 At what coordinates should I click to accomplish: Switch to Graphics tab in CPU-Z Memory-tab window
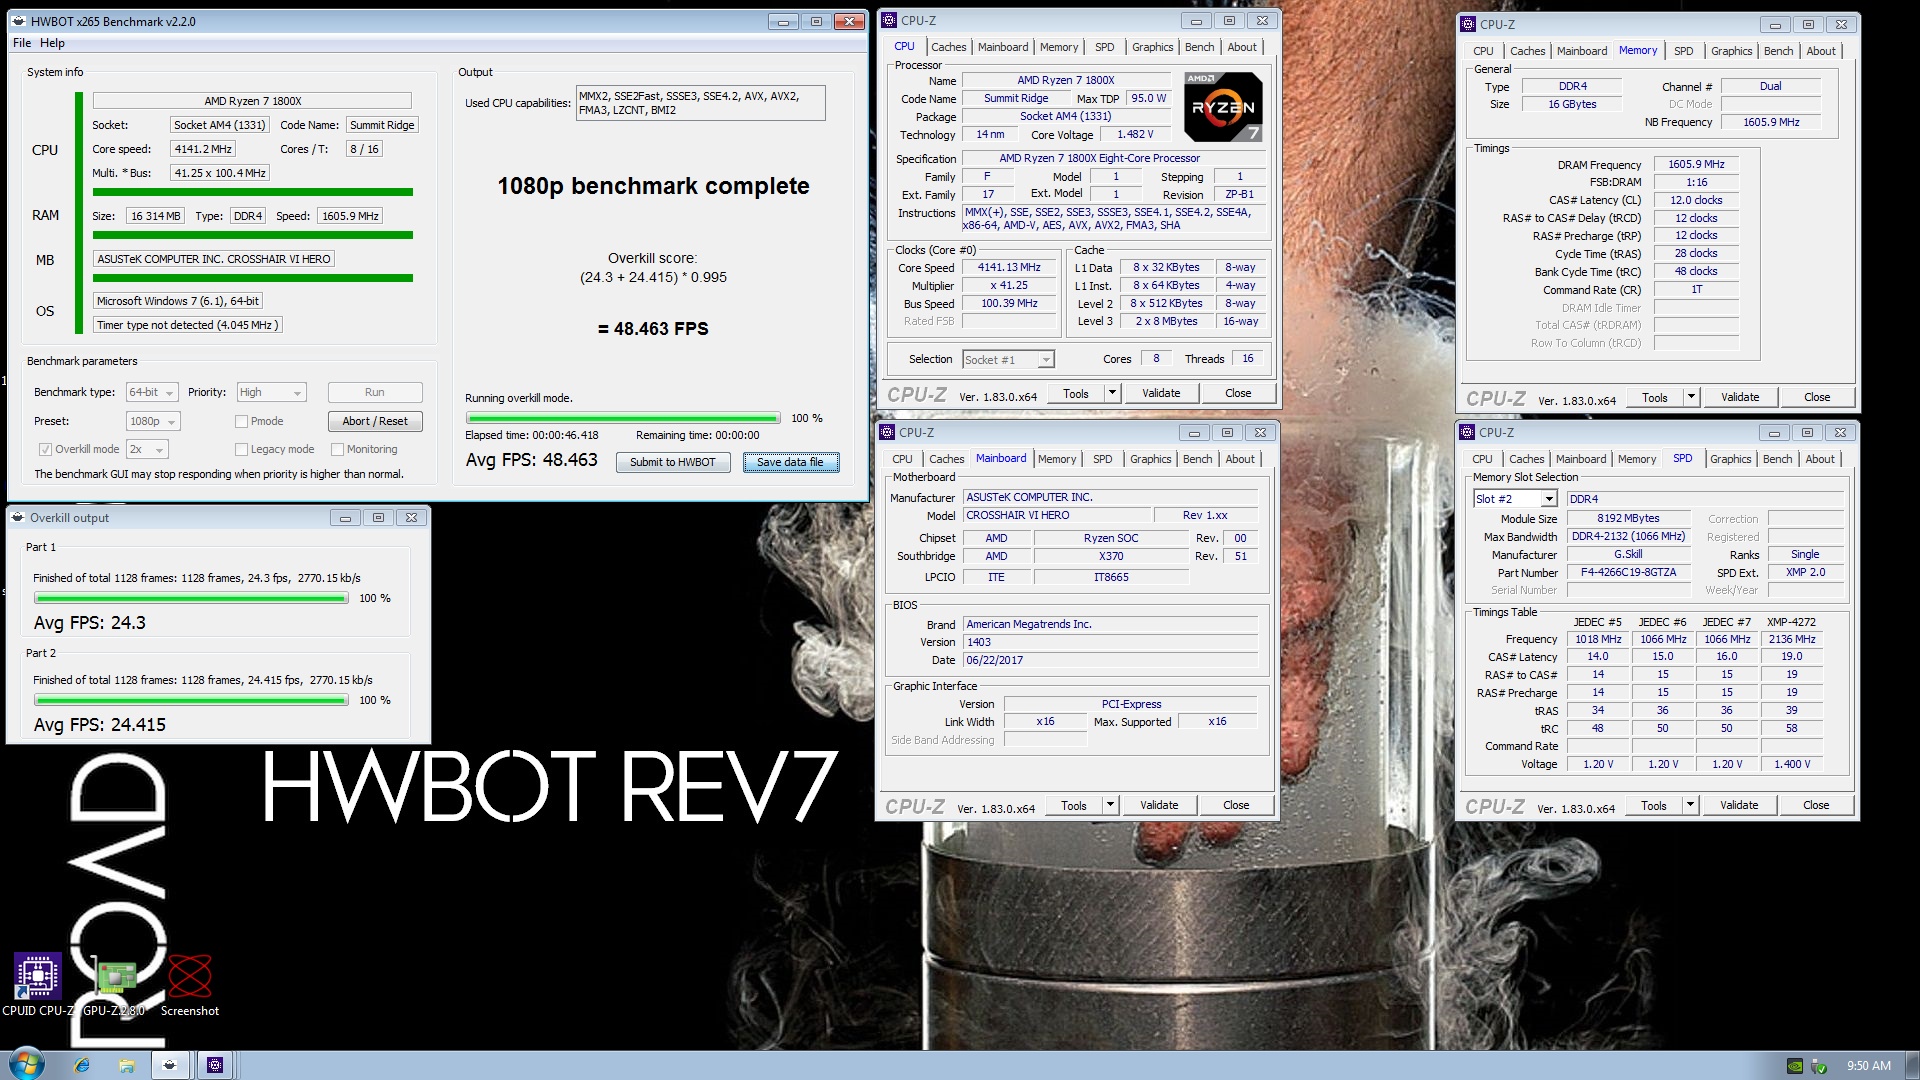pos(1731,51)
